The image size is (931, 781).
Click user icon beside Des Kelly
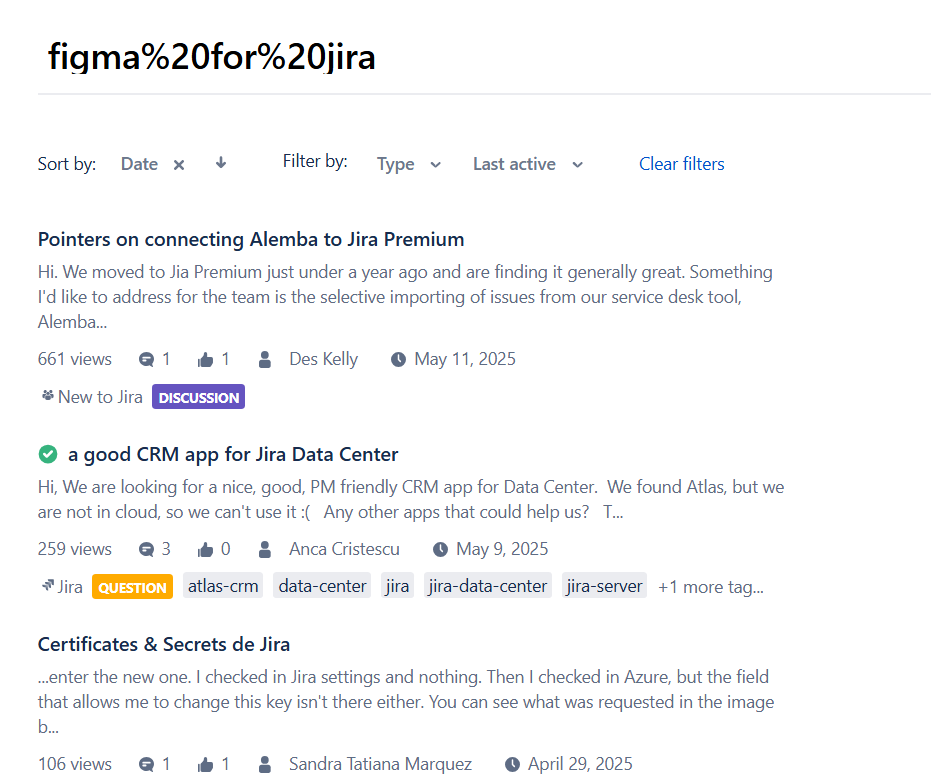pyautogui.click(x=265, y=359)
